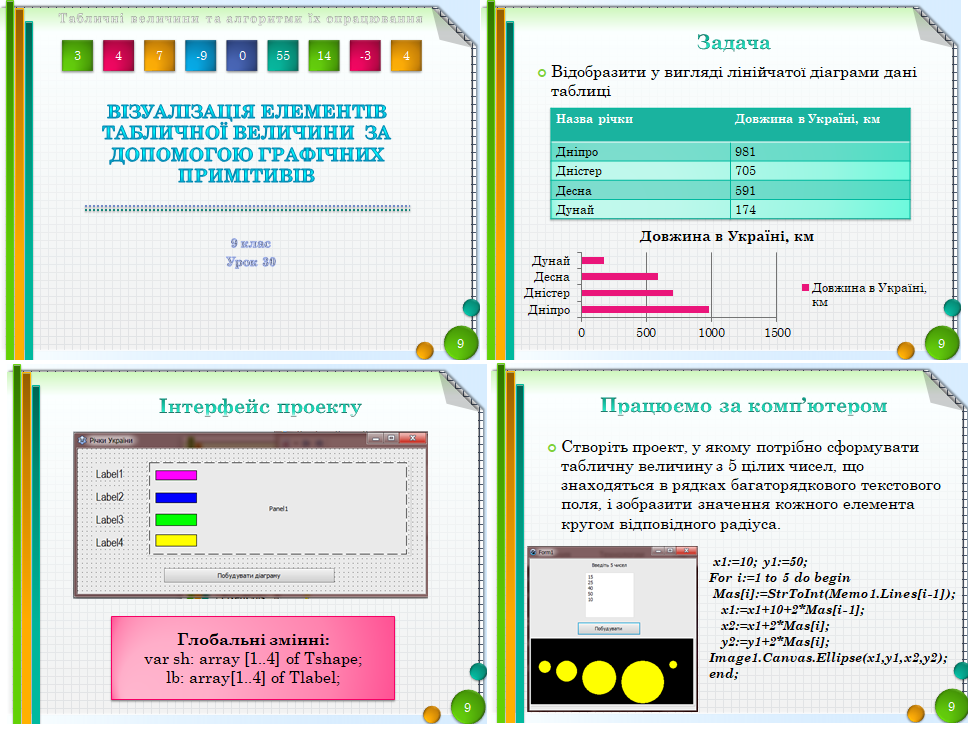Select the green tile with number 14
This screenshot has height=734, width=968.
coord(324,56)
